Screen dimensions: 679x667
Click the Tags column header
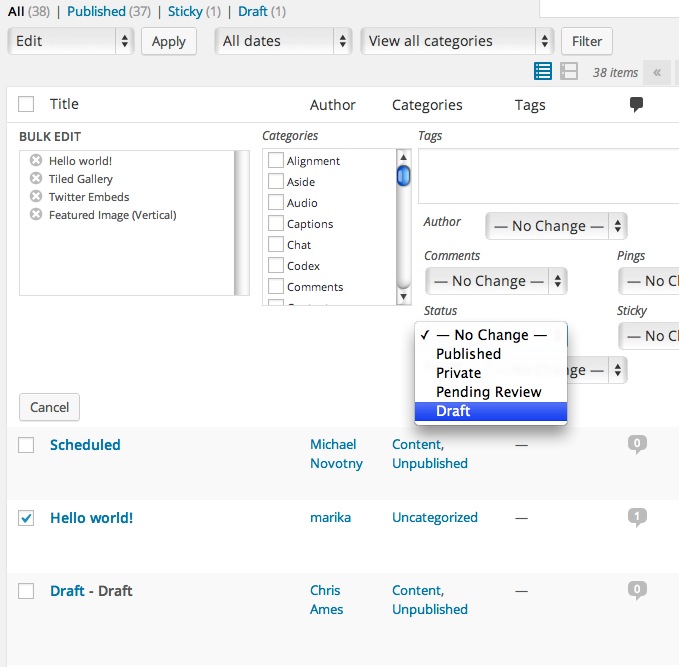530,105
